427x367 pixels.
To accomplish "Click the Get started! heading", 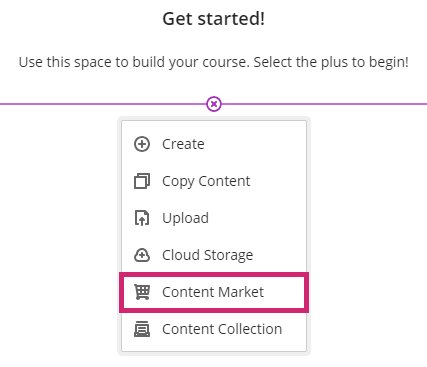I will pyautogui.click(x=214, y=19).
